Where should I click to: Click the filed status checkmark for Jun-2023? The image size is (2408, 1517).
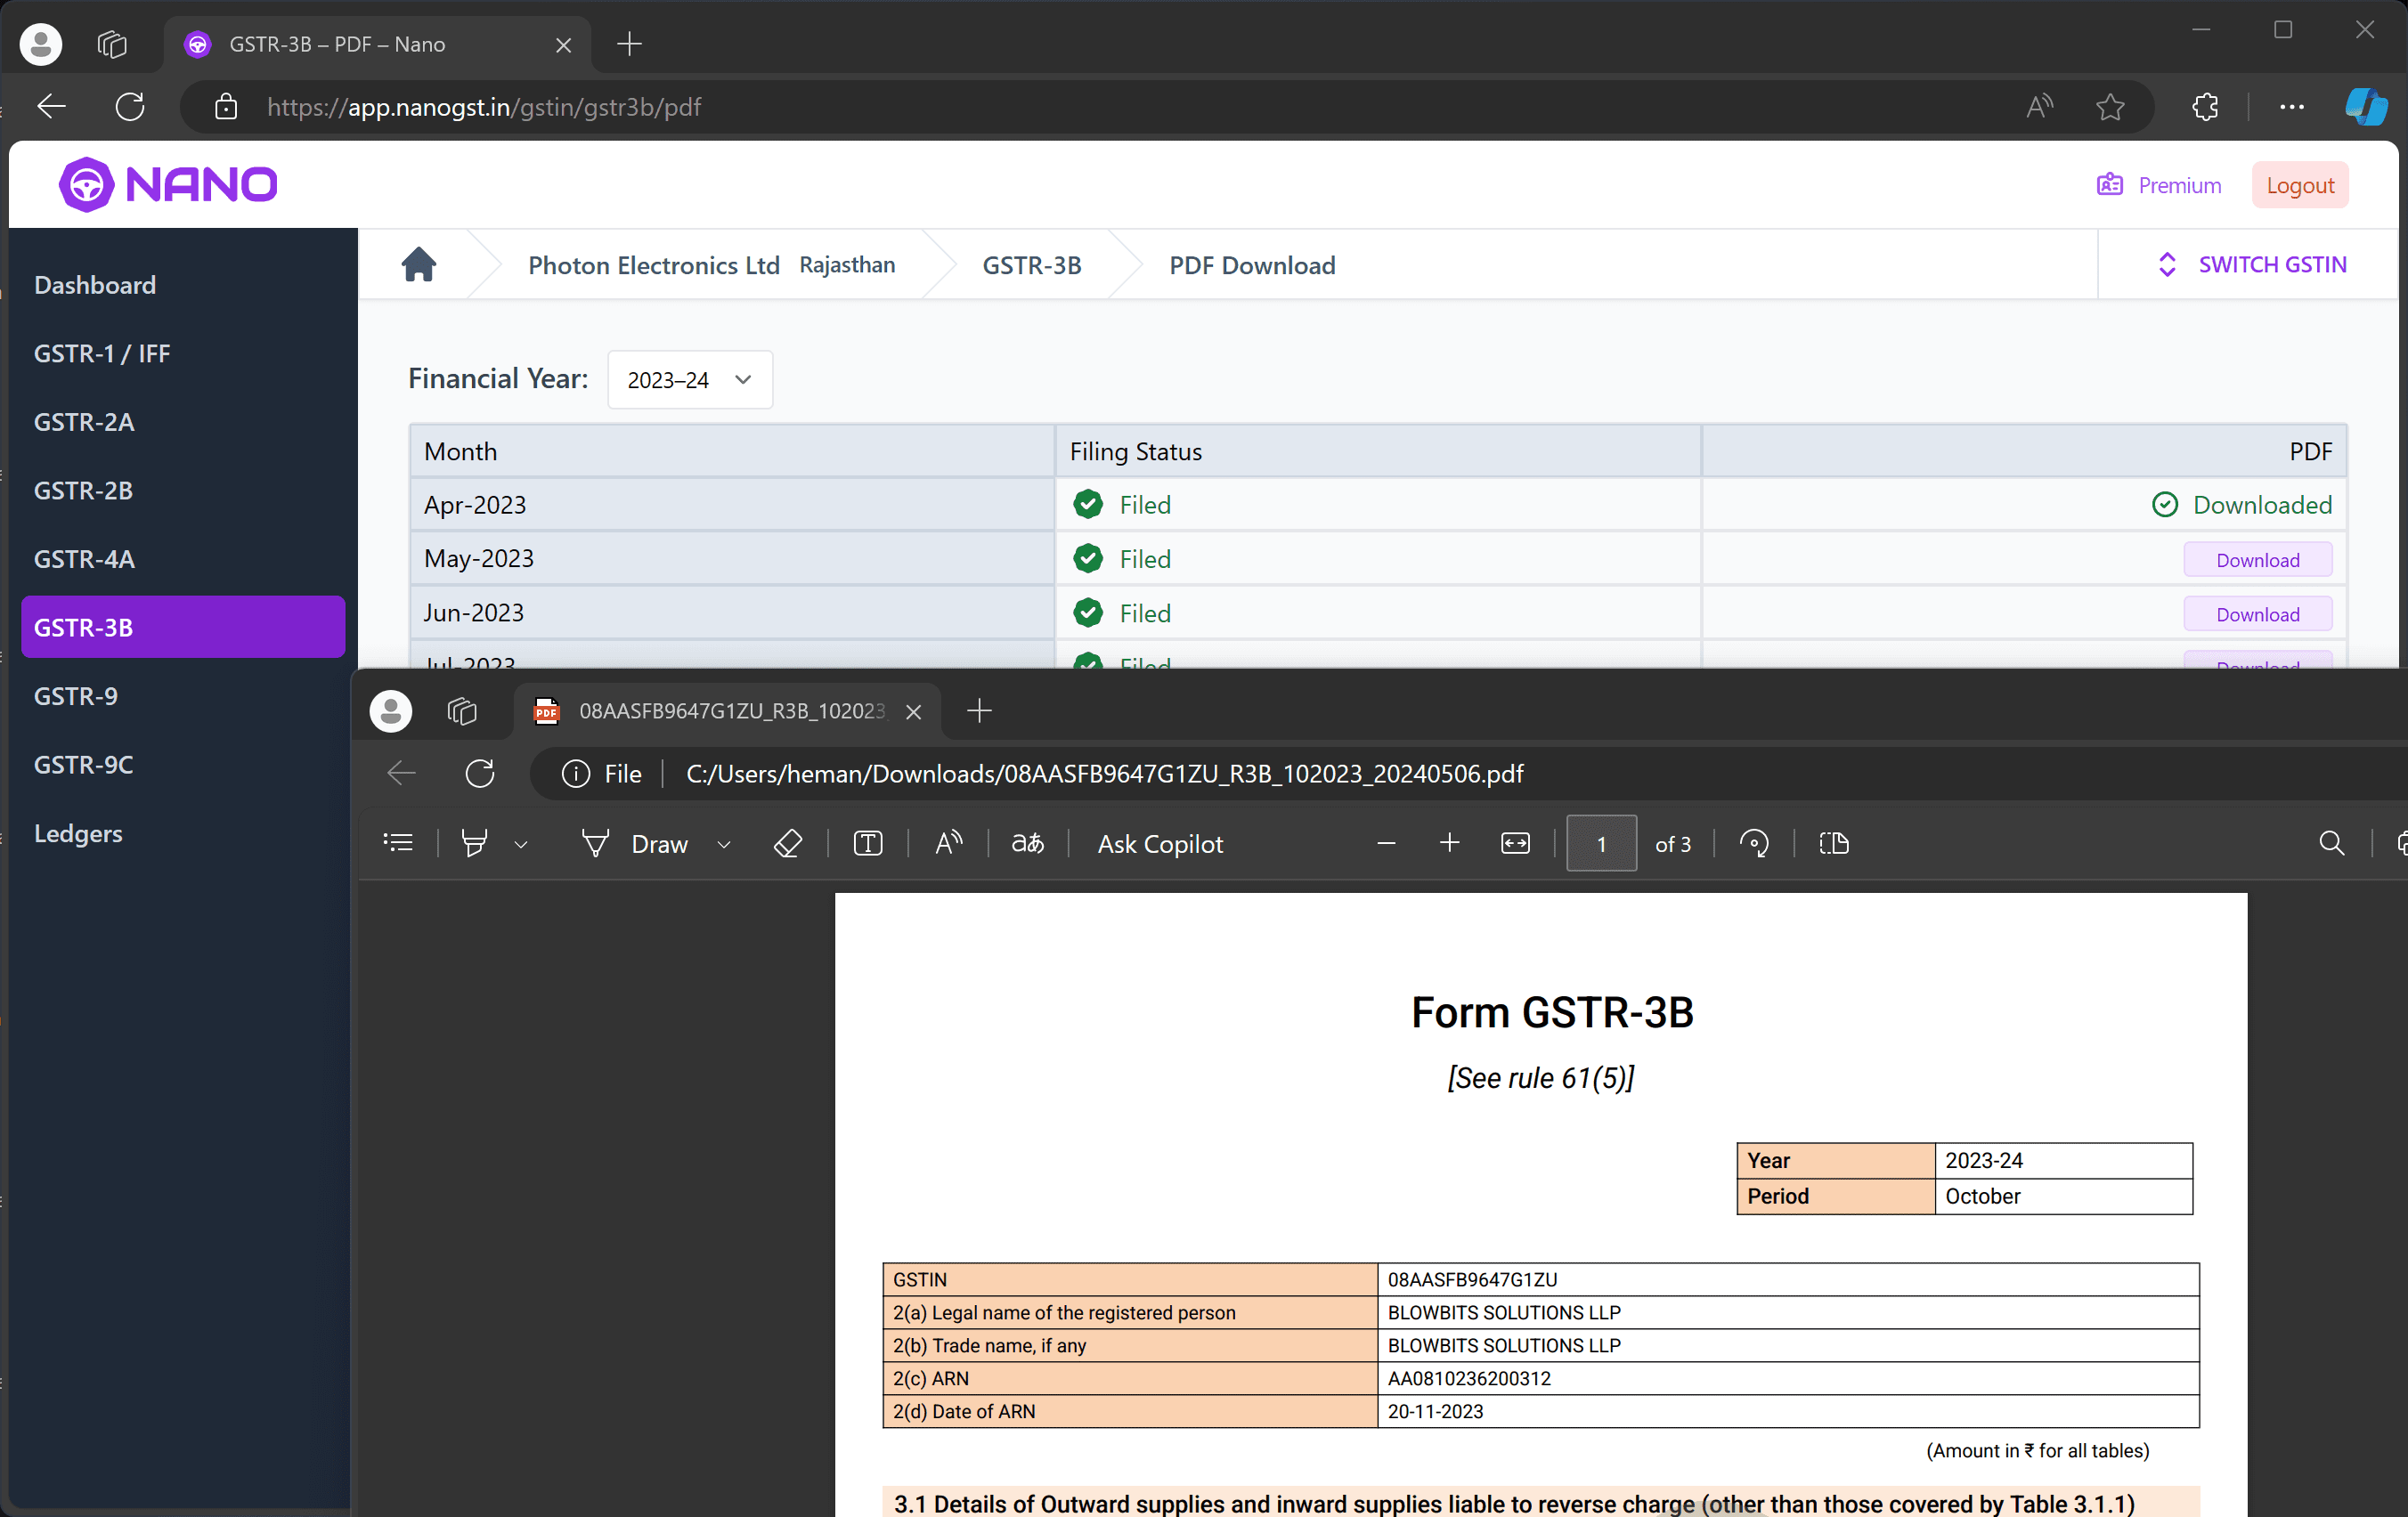pos(1087,612)
